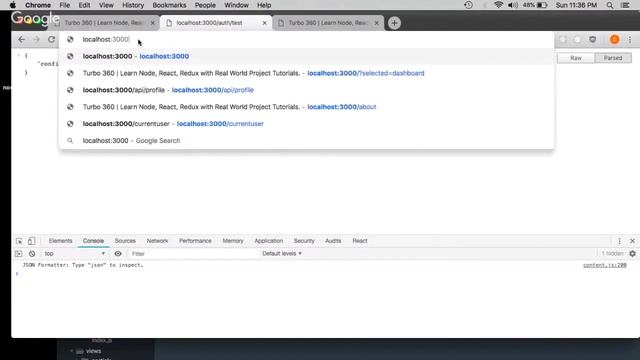Click the browser forward arrow

[36, 39]
